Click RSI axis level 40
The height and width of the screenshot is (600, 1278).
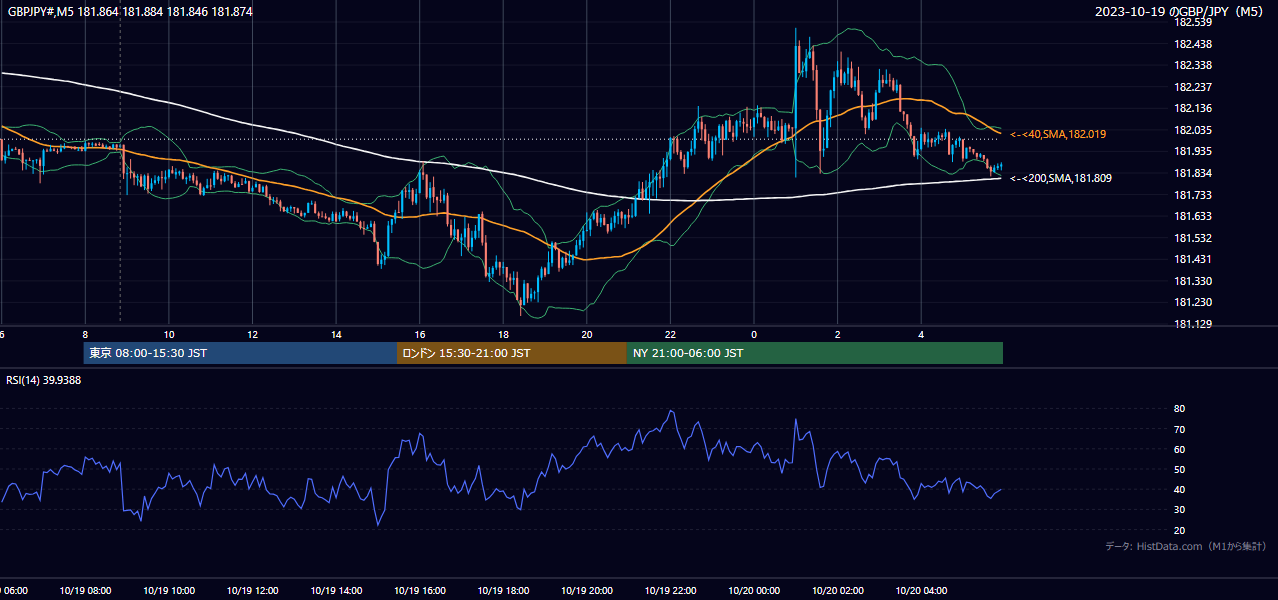click(1179, 490)
